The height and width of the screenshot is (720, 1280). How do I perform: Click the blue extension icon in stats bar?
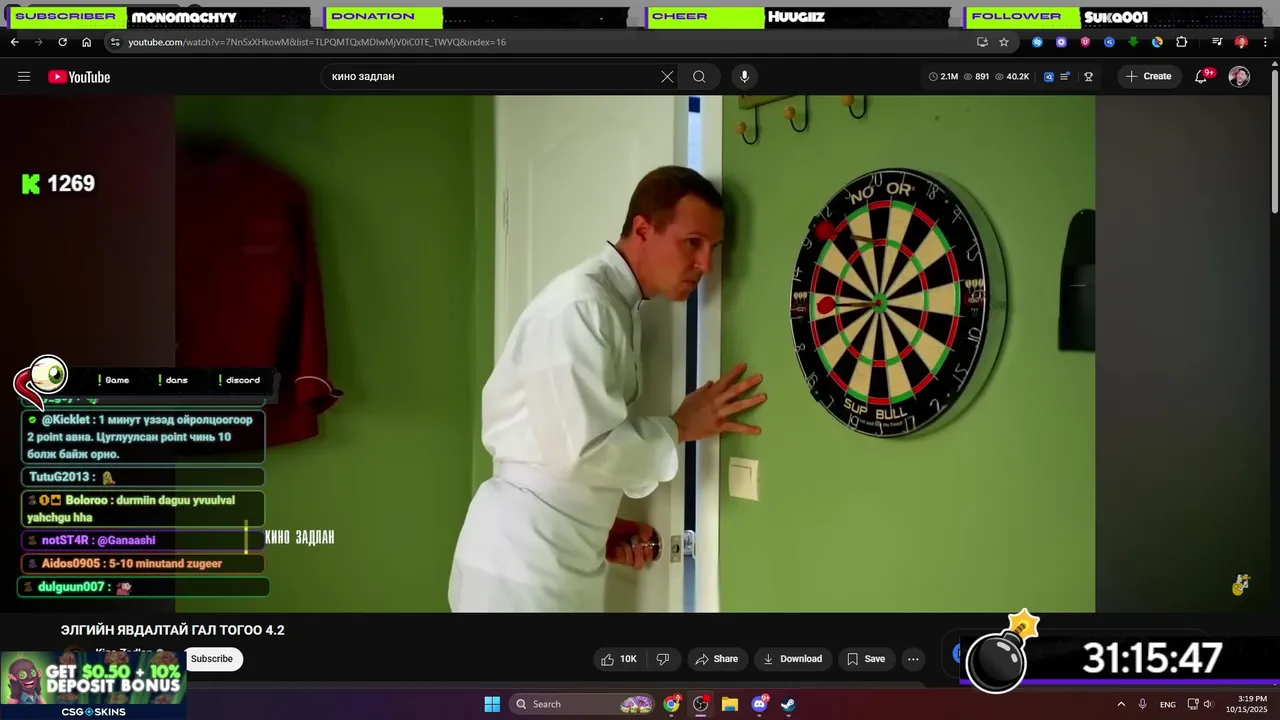(1049, 77)
